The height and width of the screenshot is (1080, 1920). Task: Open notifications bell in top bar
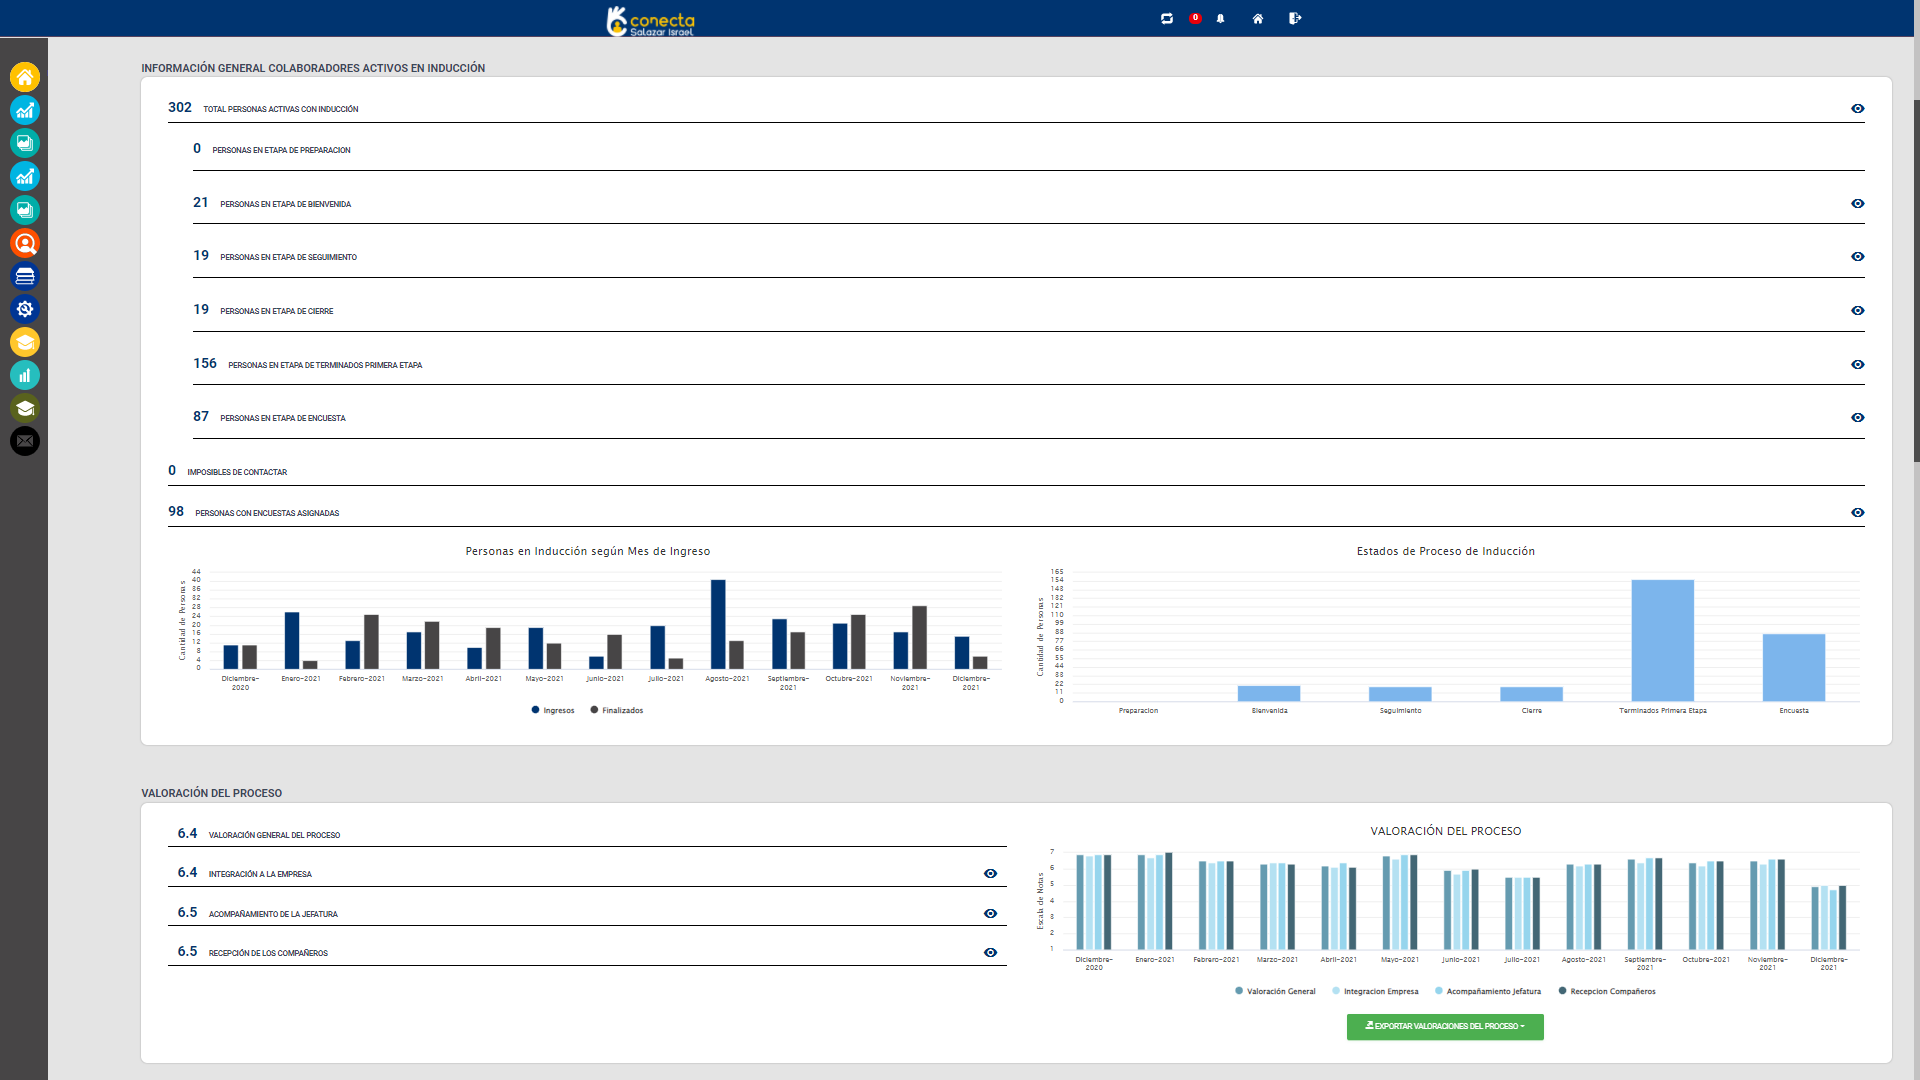pos(1220,18)
